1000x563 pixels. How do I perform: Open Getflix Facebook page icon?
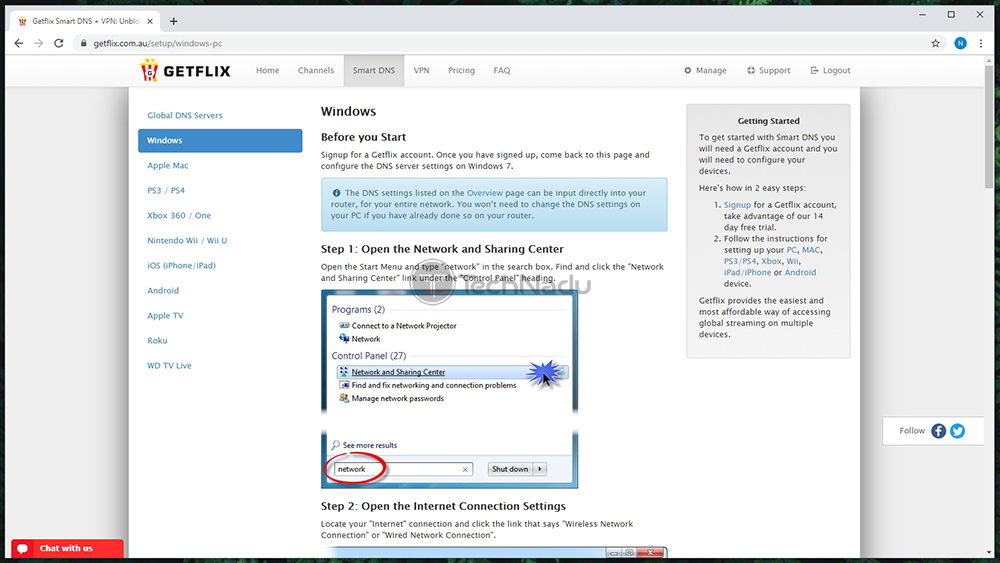[938, 431]
